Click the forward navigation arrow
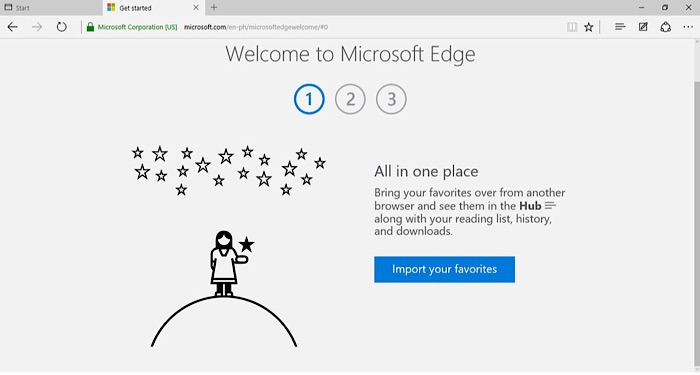 (37, 27)
